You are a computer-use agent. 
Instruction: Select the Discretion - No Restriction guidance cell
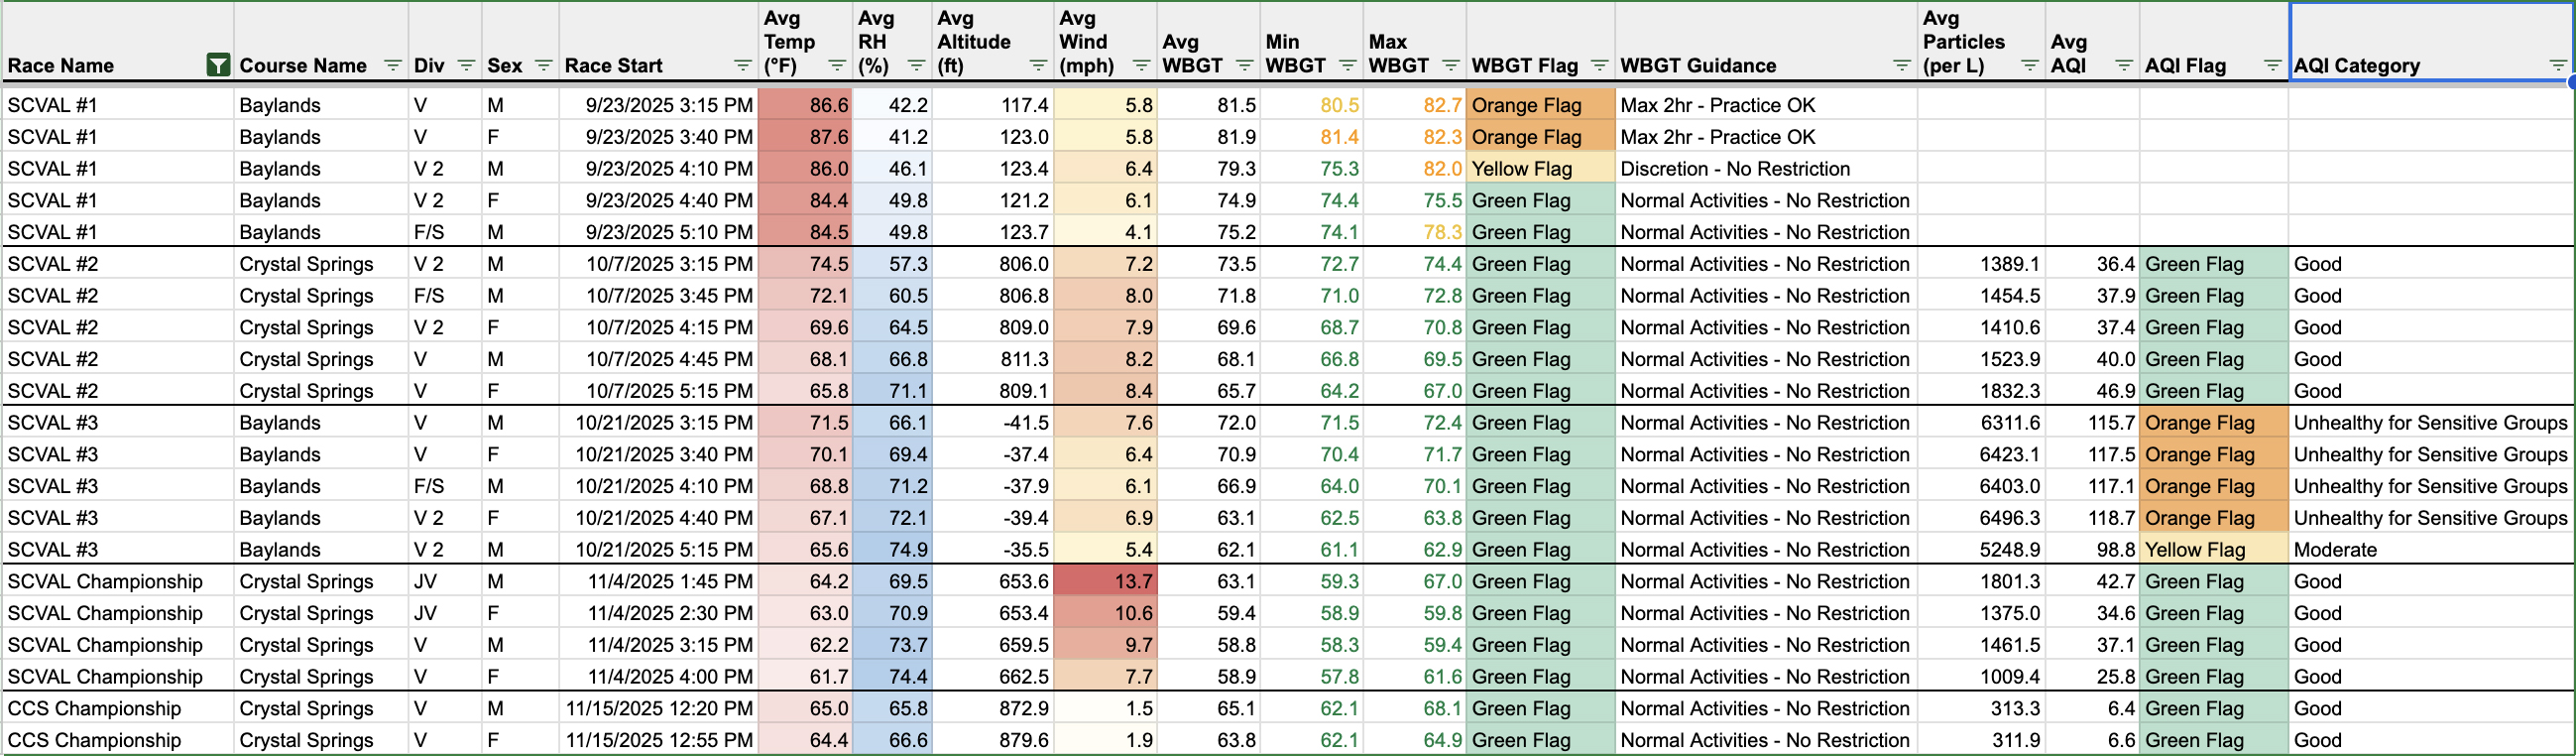pos(1765,169)
